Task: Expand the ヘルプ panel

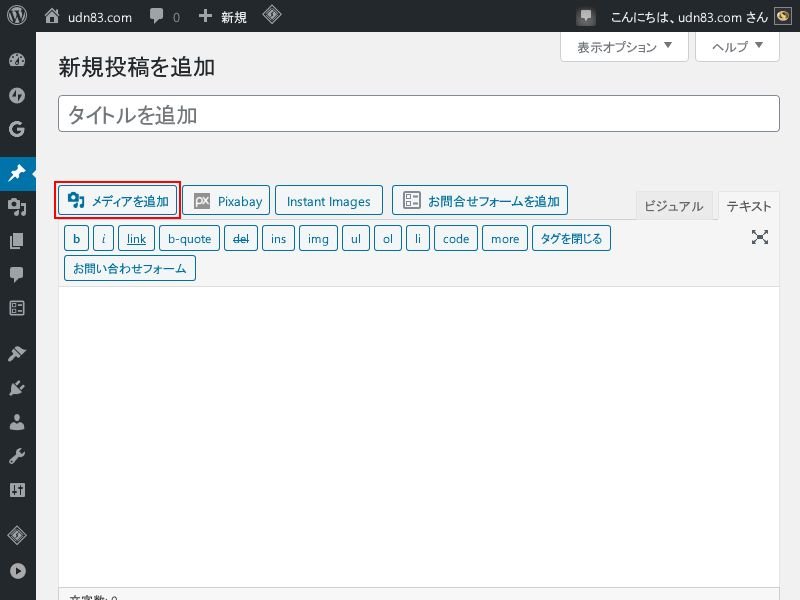Action: click(737, 47)
